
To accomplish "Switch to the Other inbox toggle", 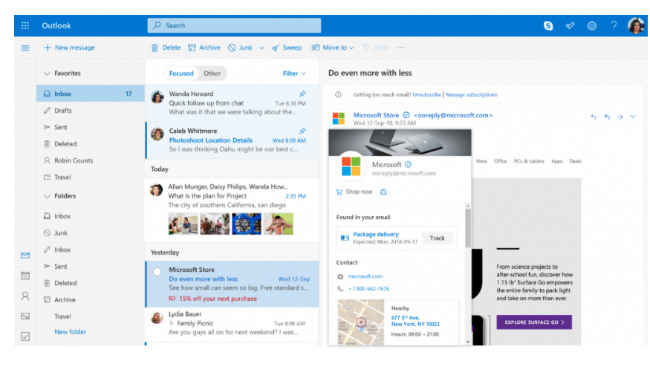I will point(212,73).
